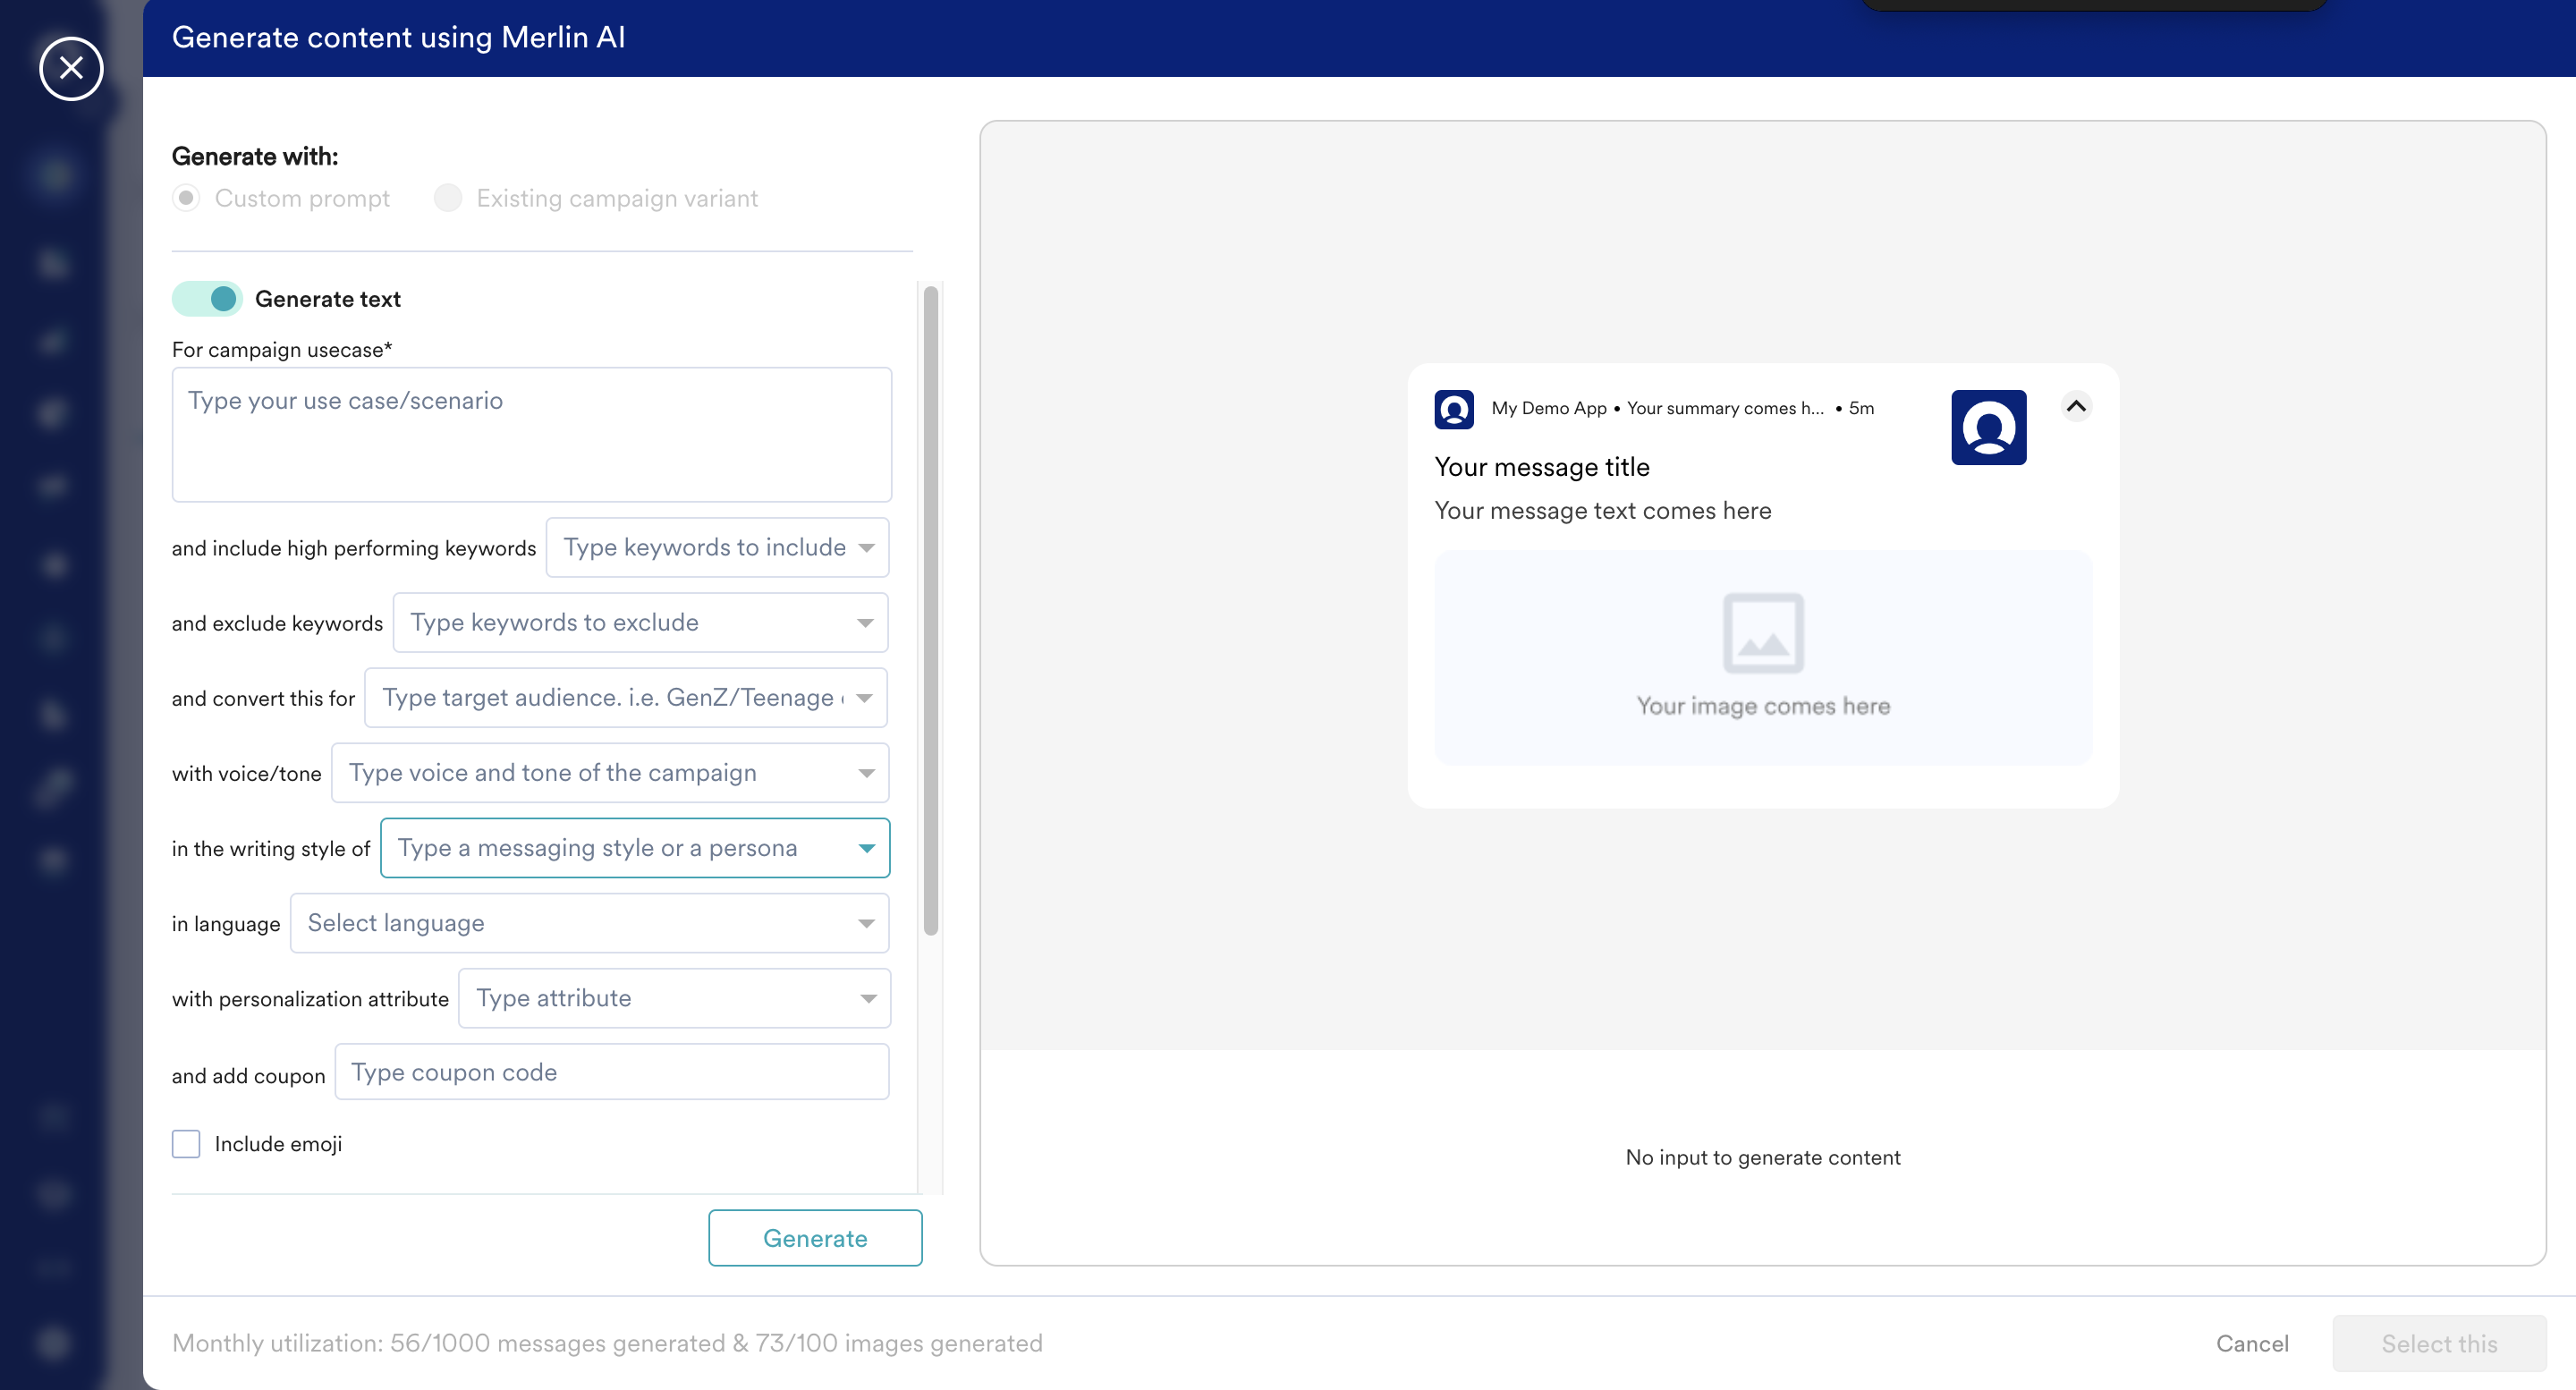
Task: Click the small app icon in notification header
Action: 1453,409
